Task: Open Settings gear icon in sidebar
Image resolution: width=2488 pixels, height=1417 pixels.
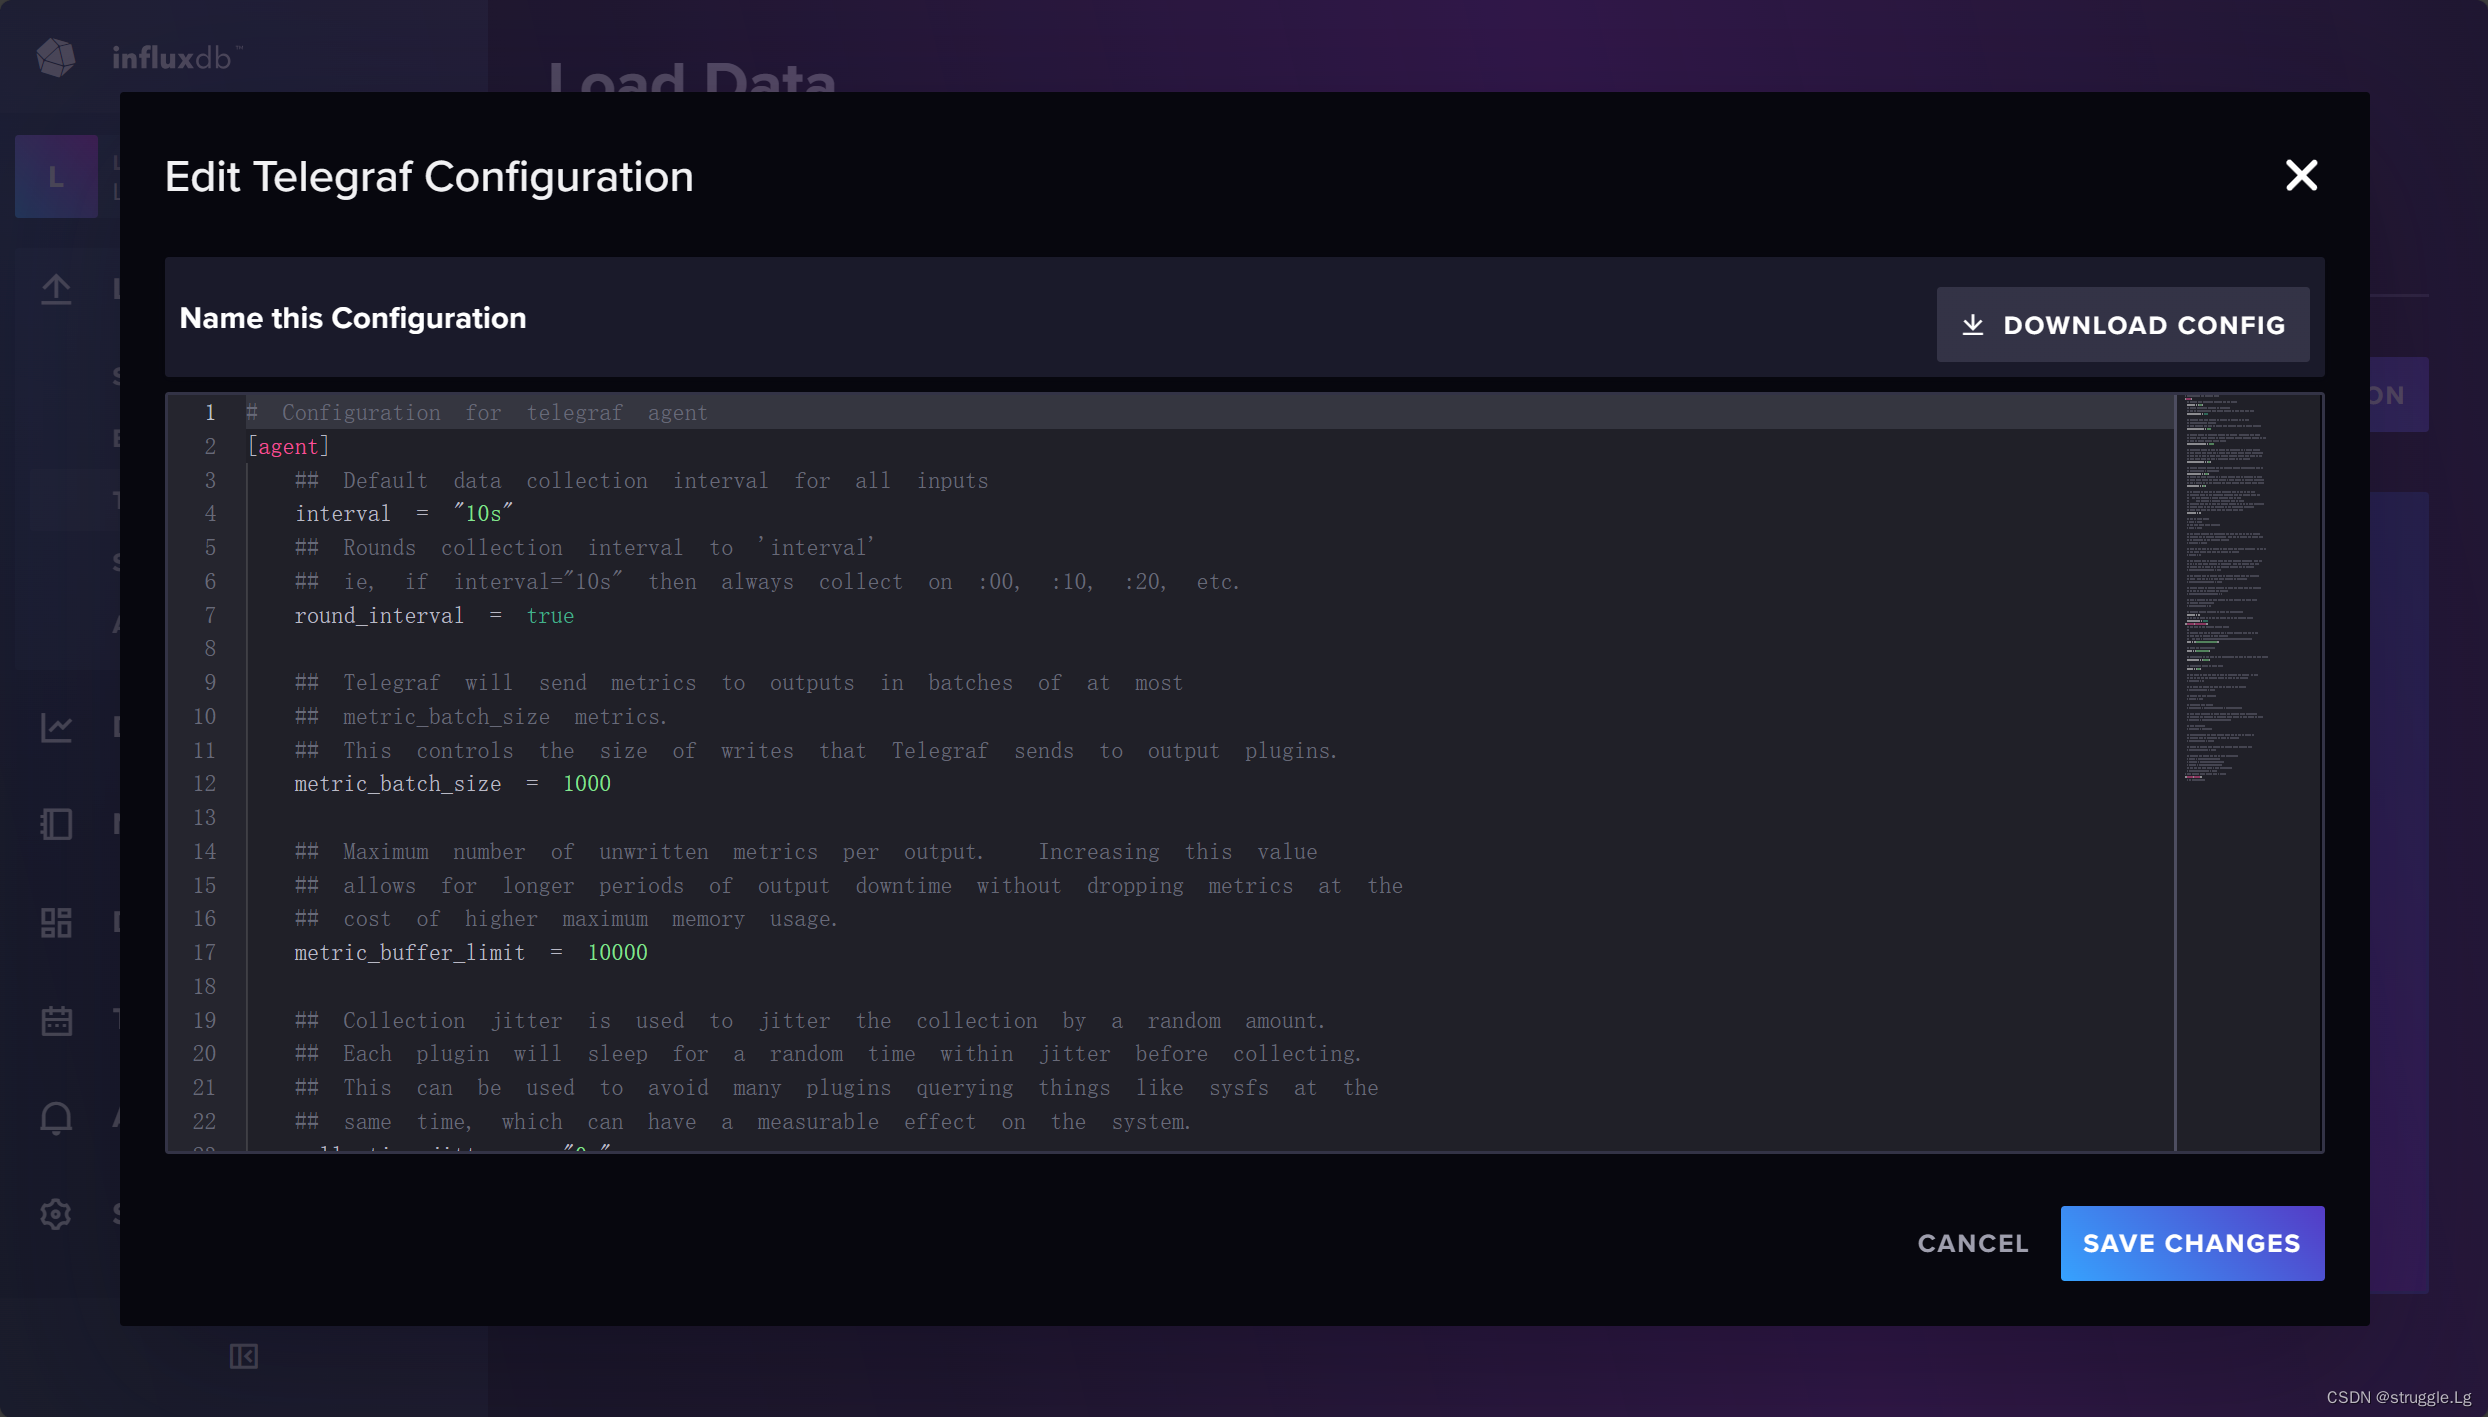Action: pyautogui.click(x=56, y=1214)
